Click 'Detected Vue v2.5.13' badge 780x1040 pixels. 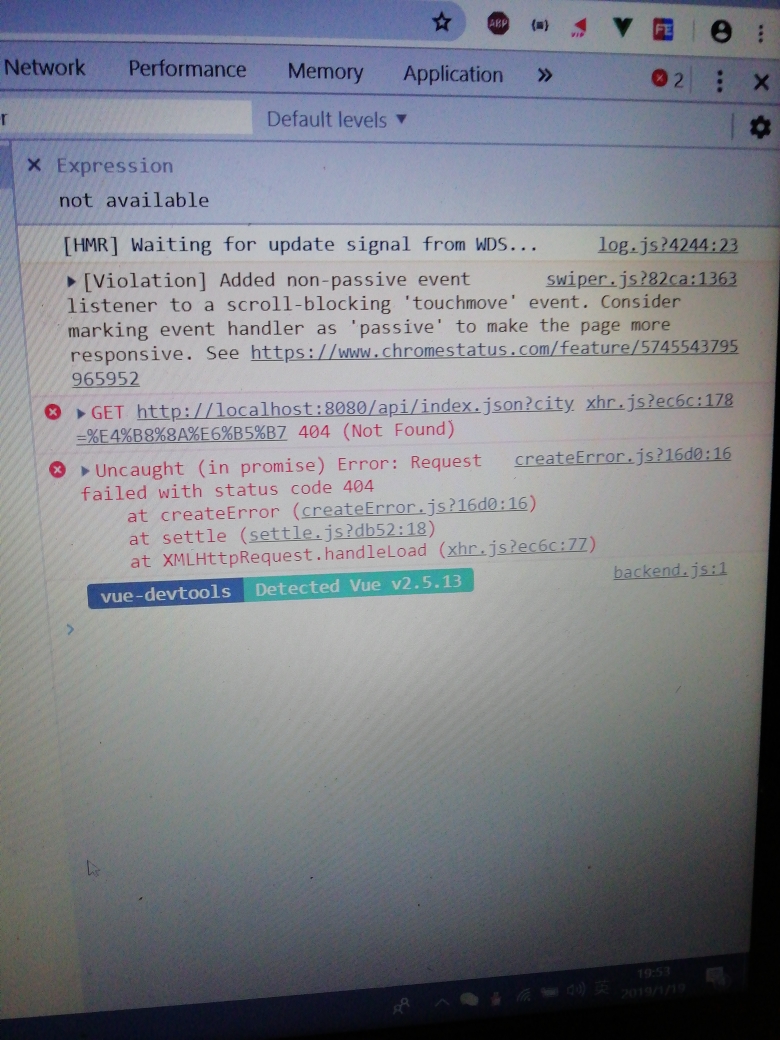pos(358,584)
